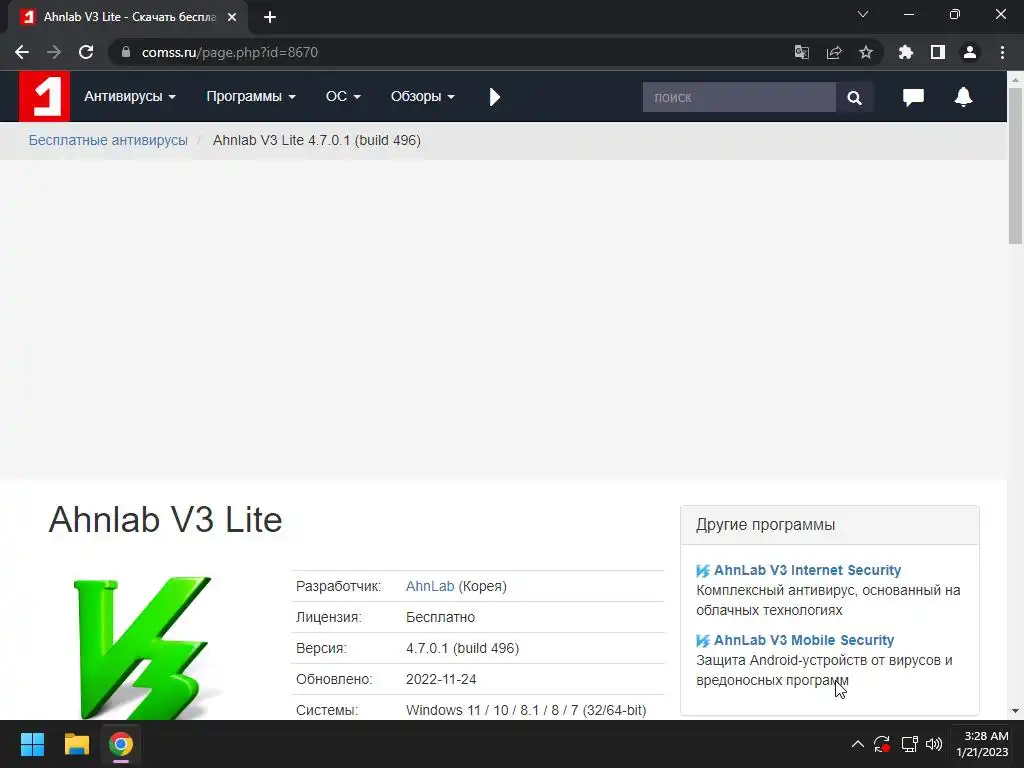Click the Разработчик: table label
The width and height of the screenshot is (1024, 768).
(338, 586)
